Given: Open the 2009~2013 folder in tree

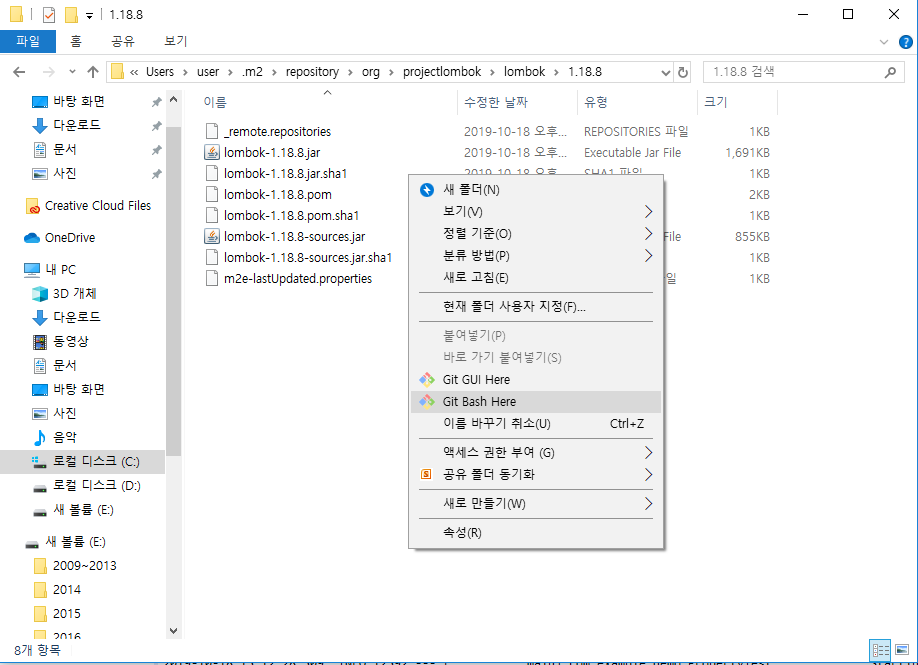Looking at the screenshot, I should (x=85, y=566).
